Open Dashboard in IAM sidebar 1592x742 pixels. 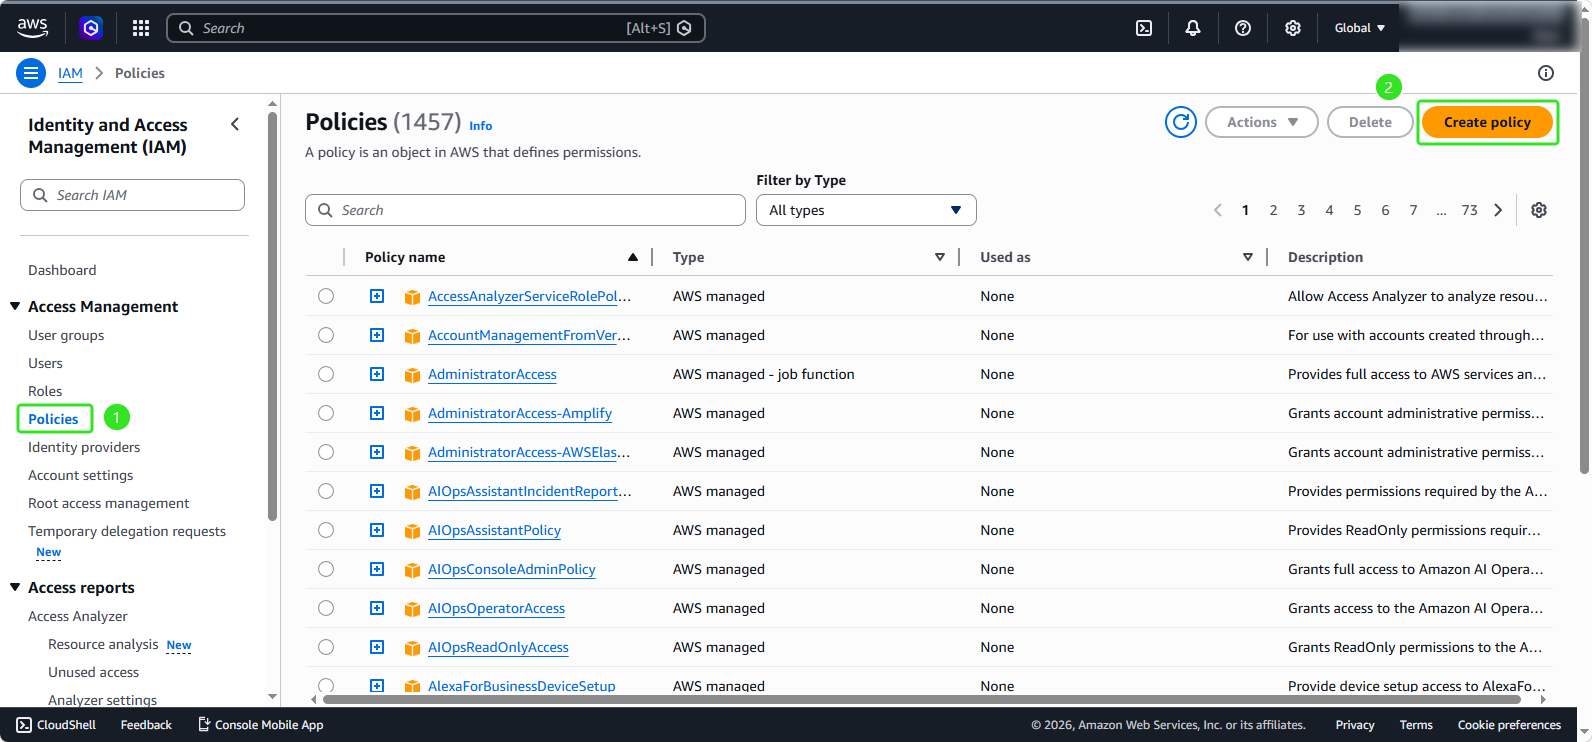click(x=62, y=270)
